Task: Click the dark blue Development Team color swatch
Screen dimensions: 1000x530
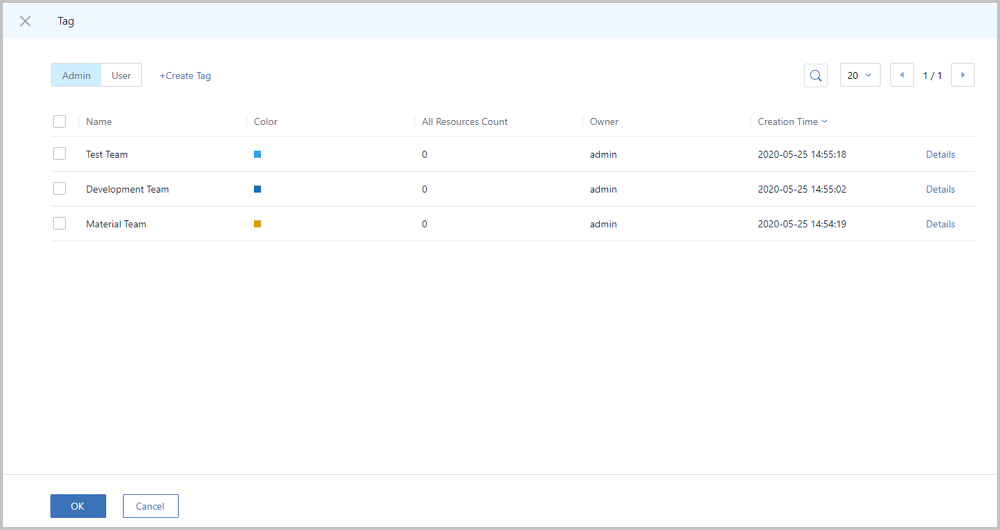Action: [x=258, y=189]
